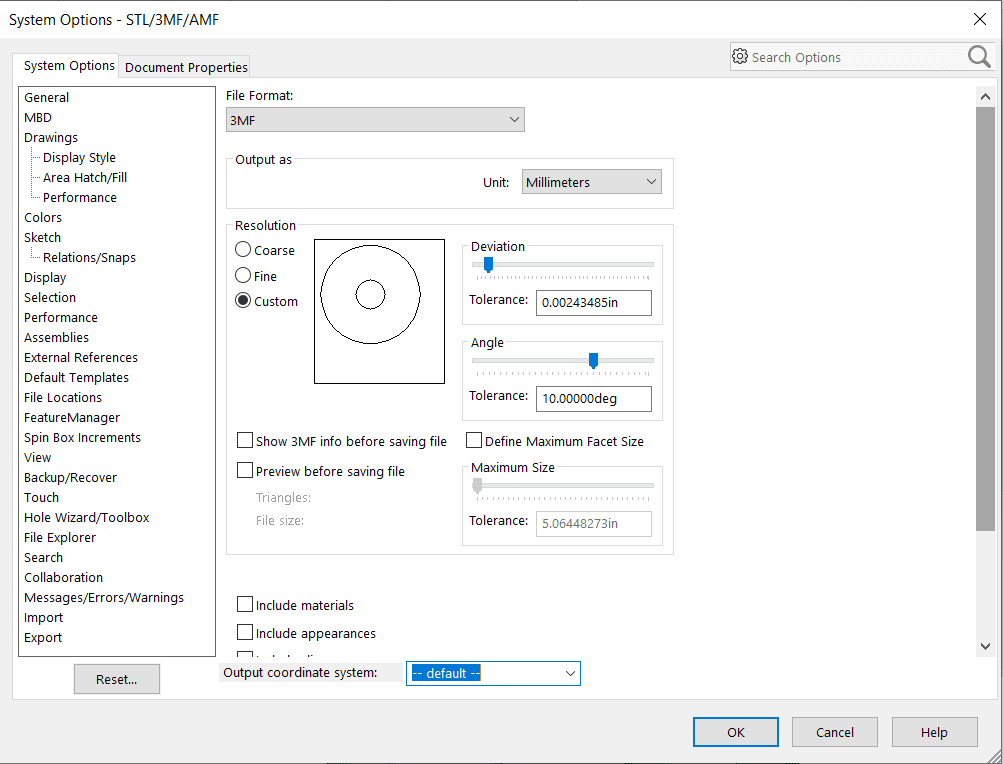Select Sketch in the options list
The height and width of the screenshot is (764, 1003).
(42, 237)
